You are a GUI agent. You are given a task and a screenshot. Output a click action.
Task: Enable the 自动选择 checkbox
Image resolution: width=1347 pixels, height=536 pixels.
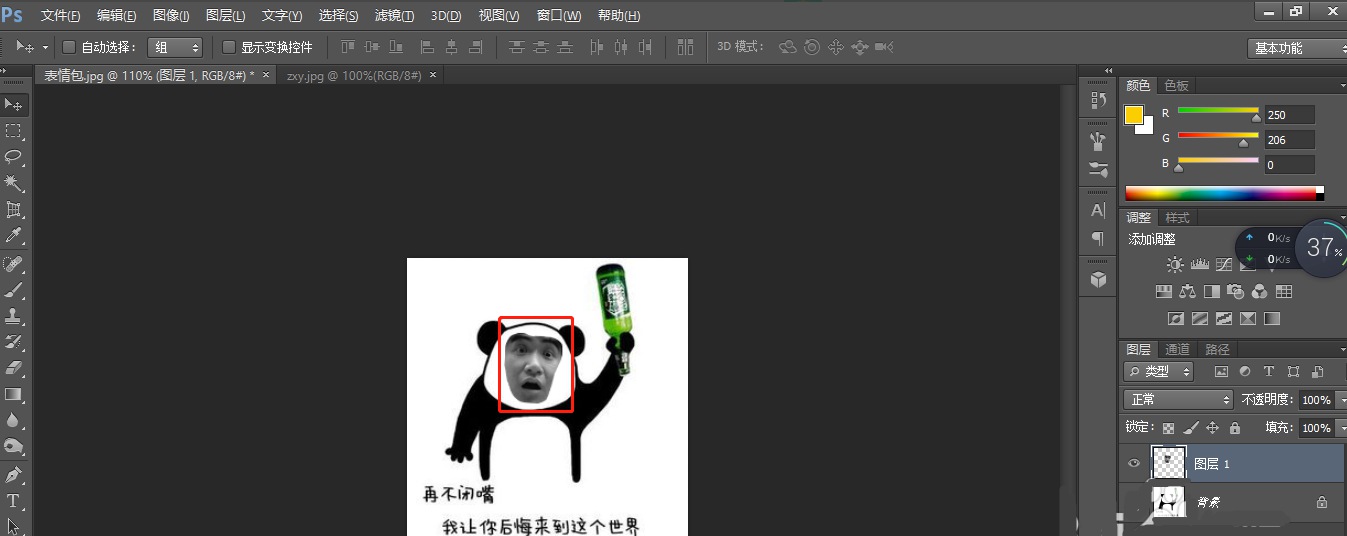(x=69, y=47)
